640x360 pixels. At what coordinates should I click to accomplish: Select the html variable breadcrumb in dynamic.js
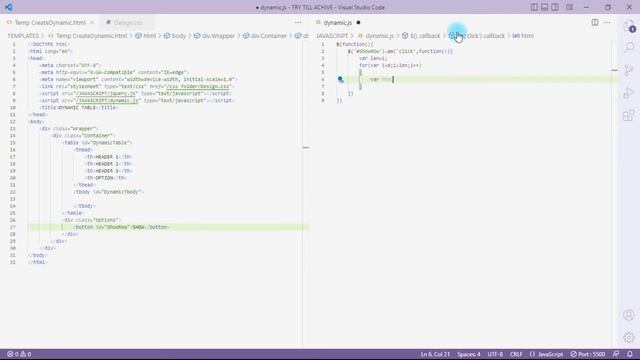pos(527,36)
